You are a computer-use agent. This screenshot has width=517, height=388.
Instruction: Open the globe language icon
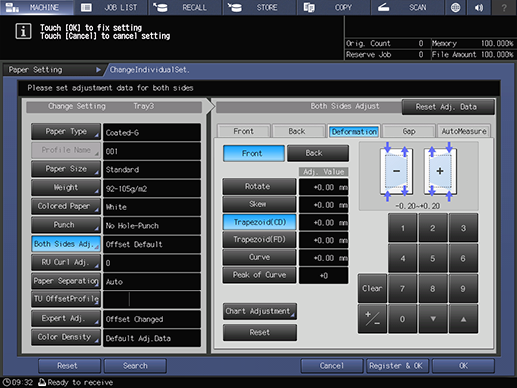click(x=455, y=7)
